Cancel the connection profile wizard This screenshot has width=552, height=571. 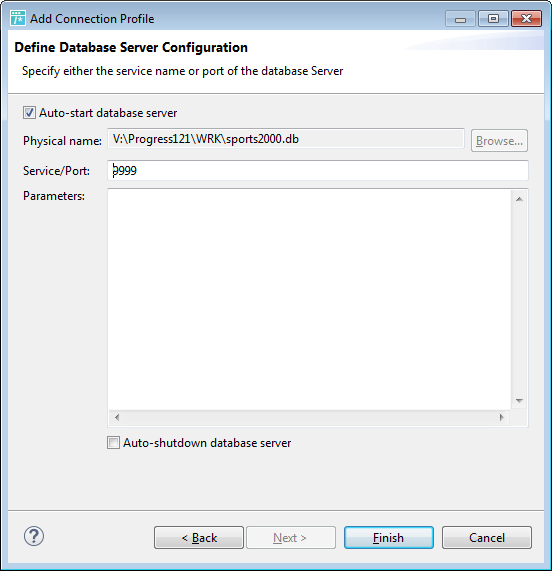click(x=487, y=537)
